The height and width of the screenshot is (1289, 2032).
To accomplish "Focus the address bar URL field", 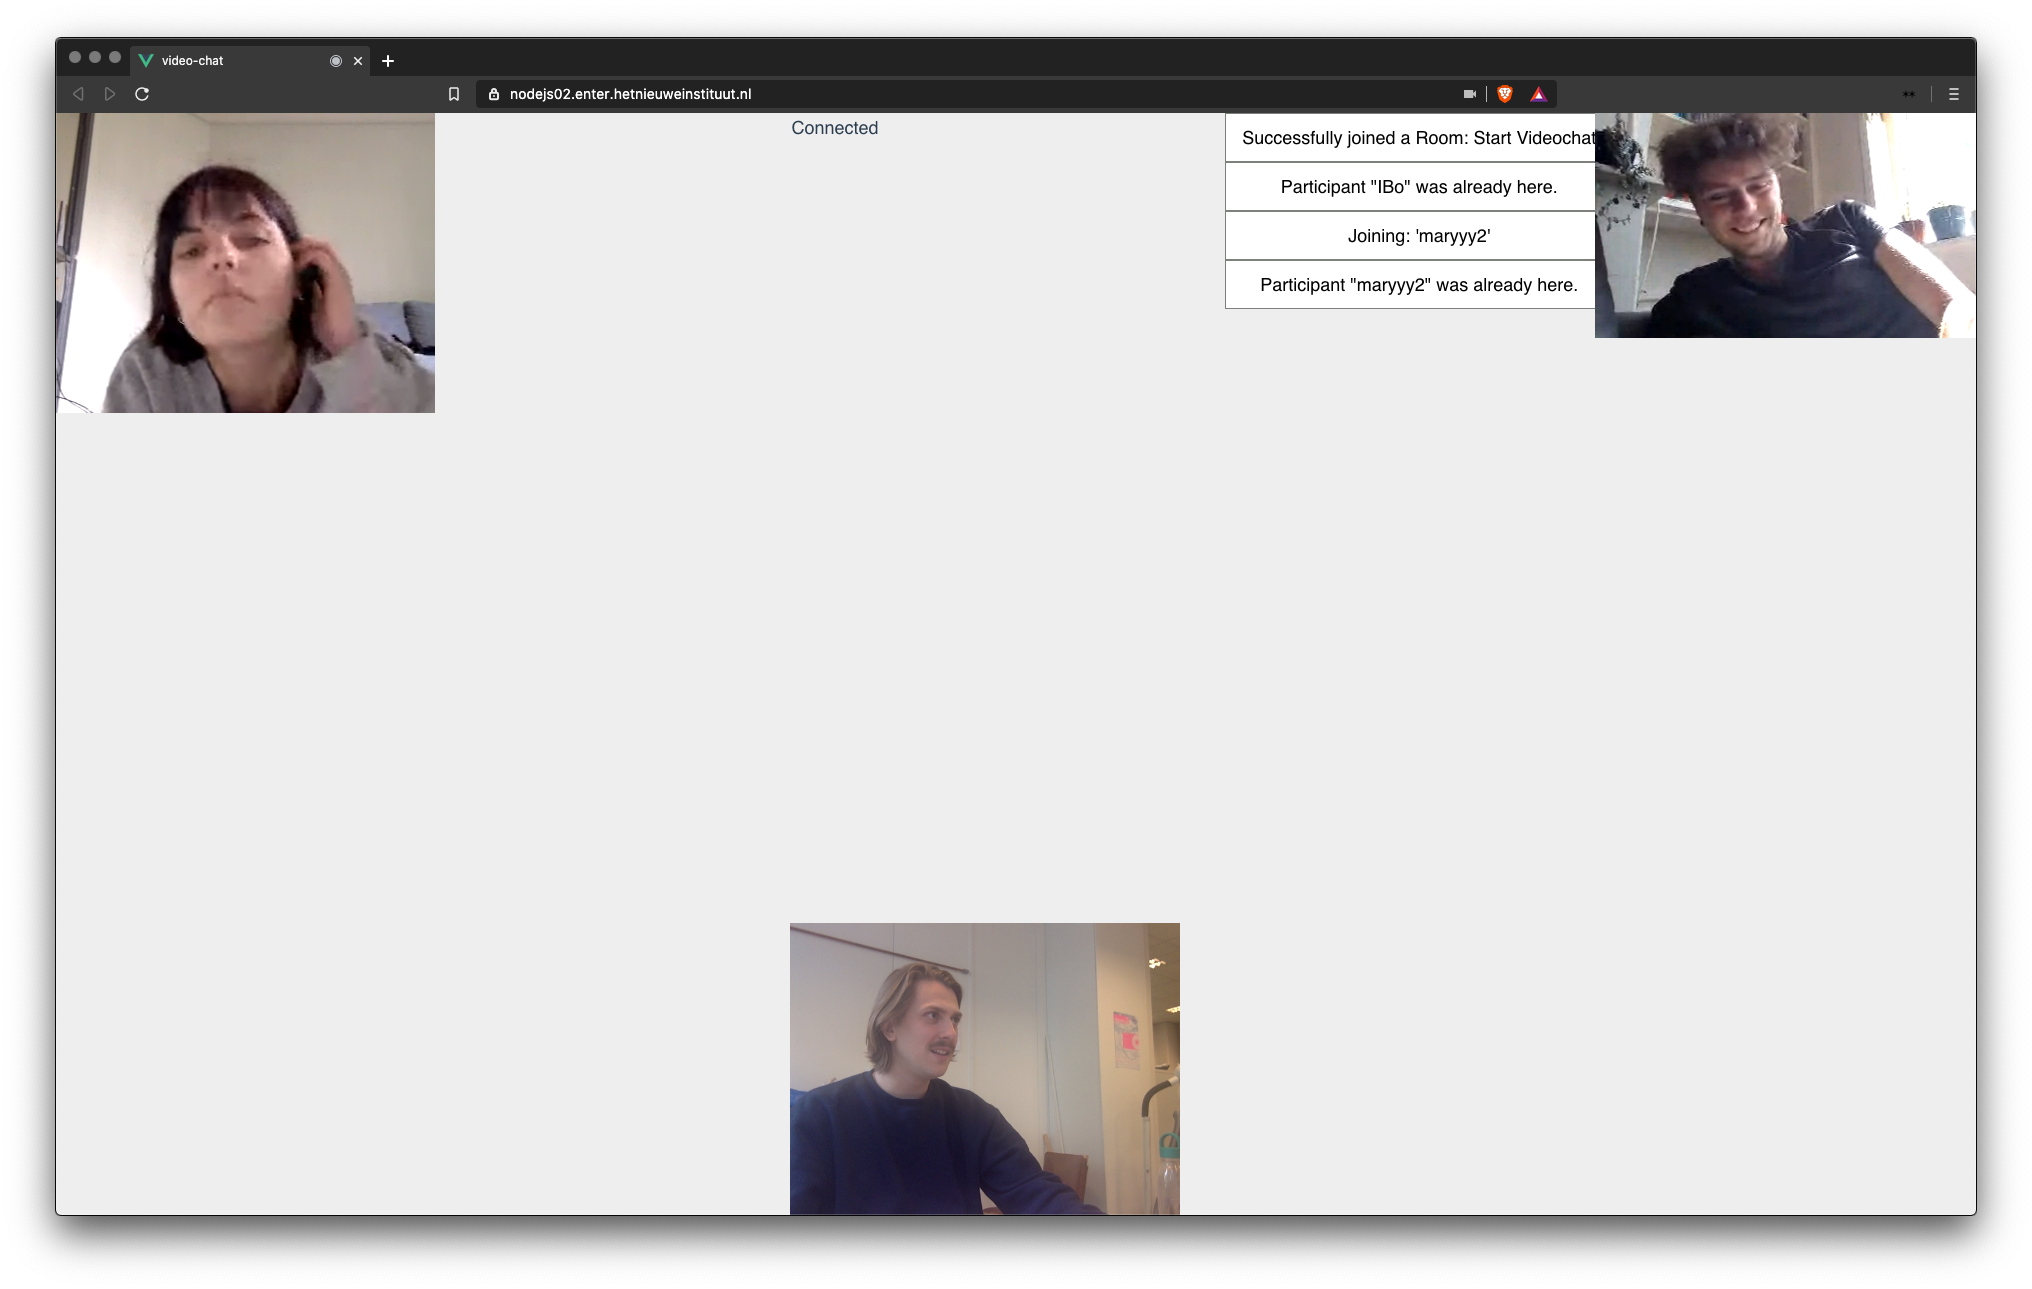I will click(x=1015, y=94).
